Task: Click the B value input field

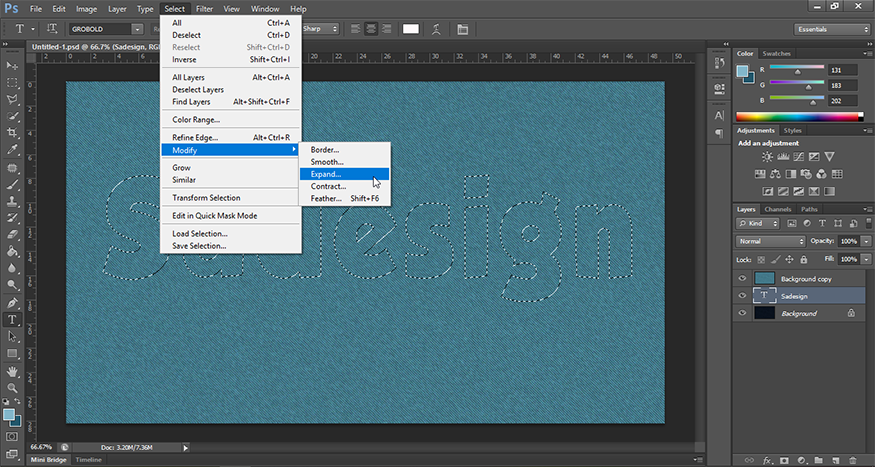Action: coord(843,100)
